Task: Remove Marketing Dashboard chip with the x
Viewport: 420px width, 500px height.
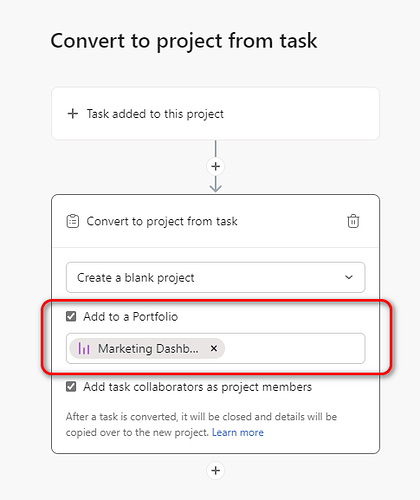Action: (214, 348)
